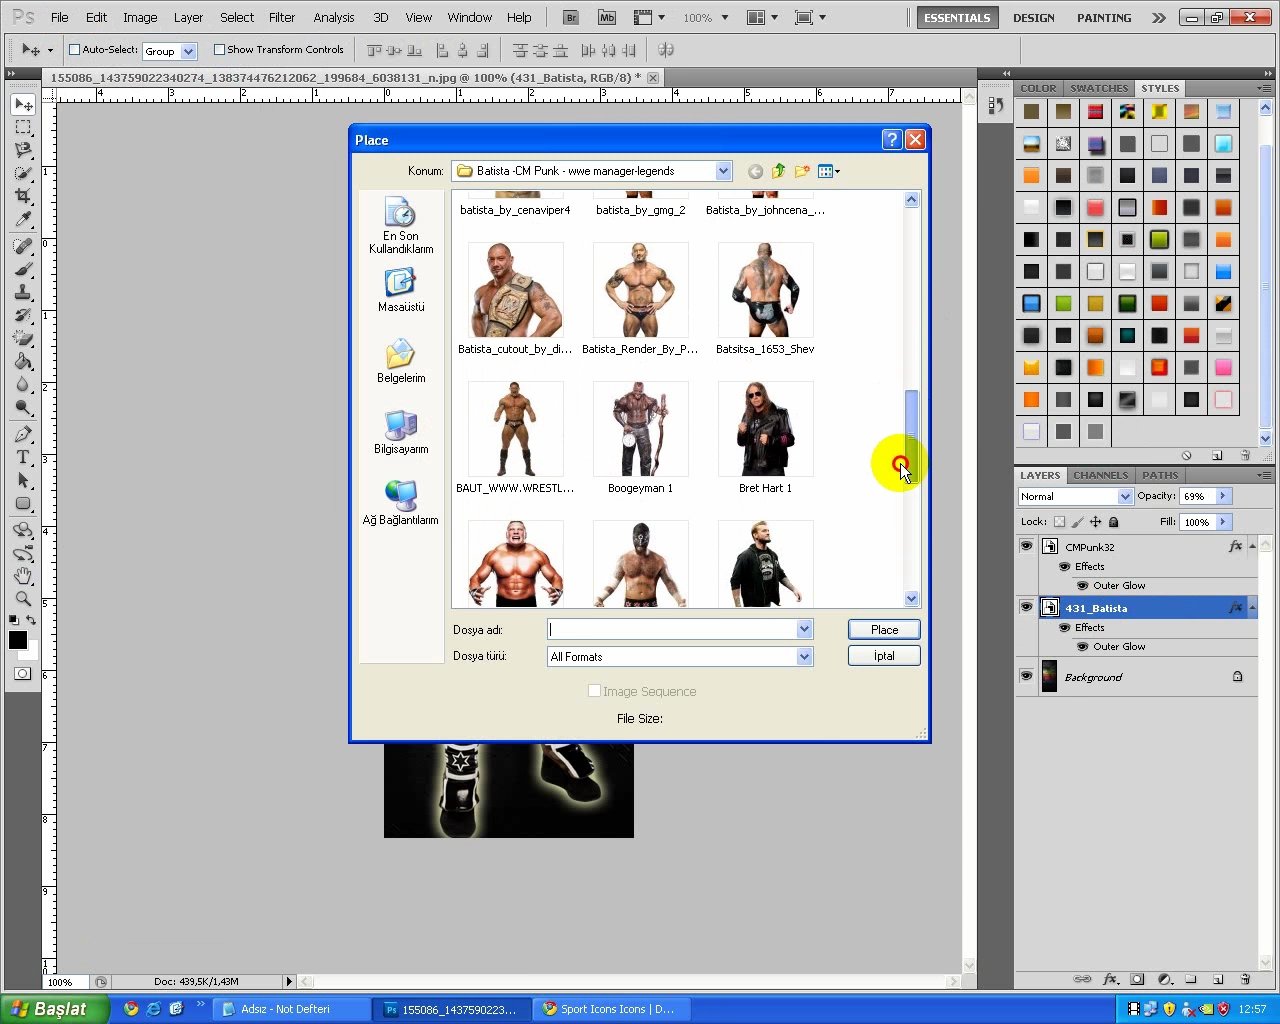Hide CMPunk32 layer Effects
Viewport: 1280px width, 1024px height.
1065,566
